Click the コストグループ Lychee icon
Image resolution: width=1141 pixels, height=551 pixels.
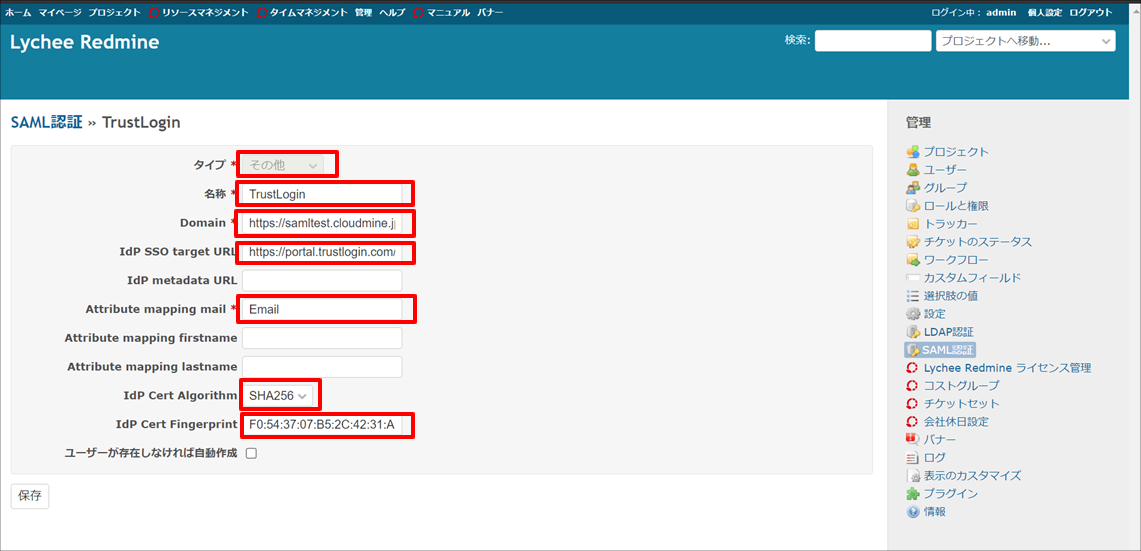click(913, 385)
